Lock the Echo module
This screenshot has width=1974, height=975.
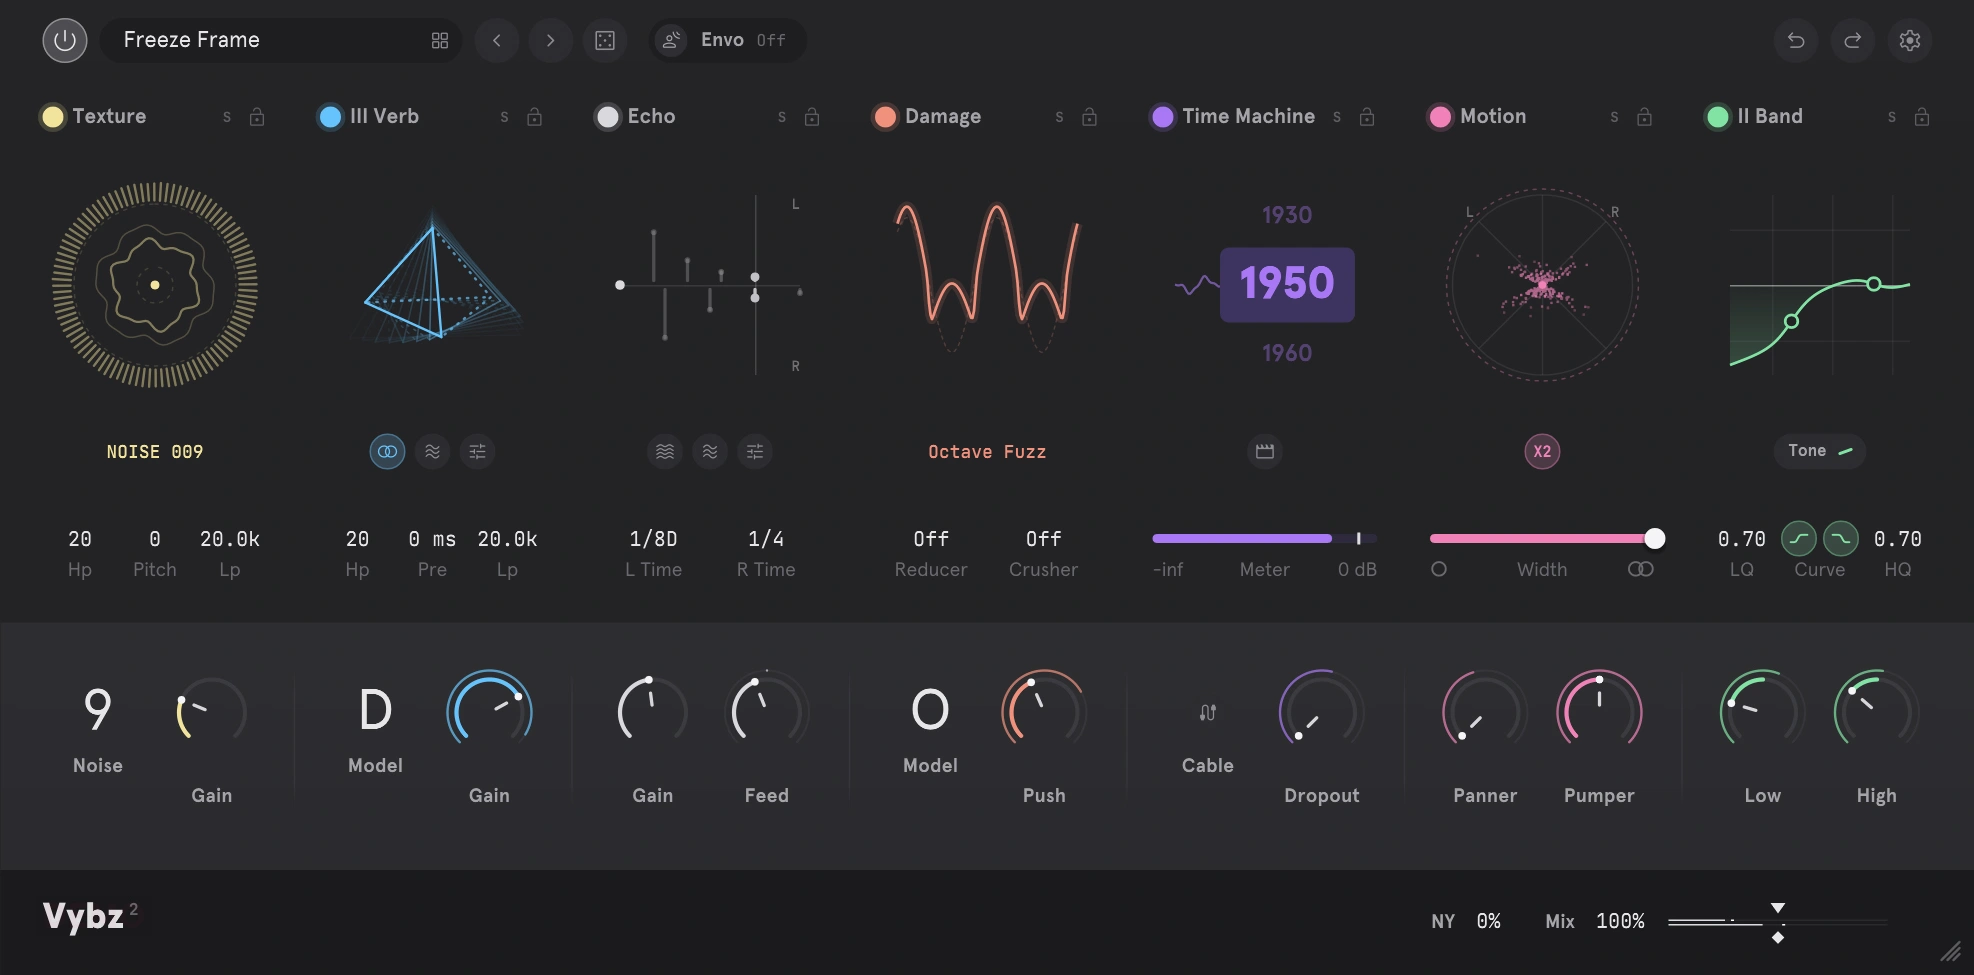coord(812,117)
